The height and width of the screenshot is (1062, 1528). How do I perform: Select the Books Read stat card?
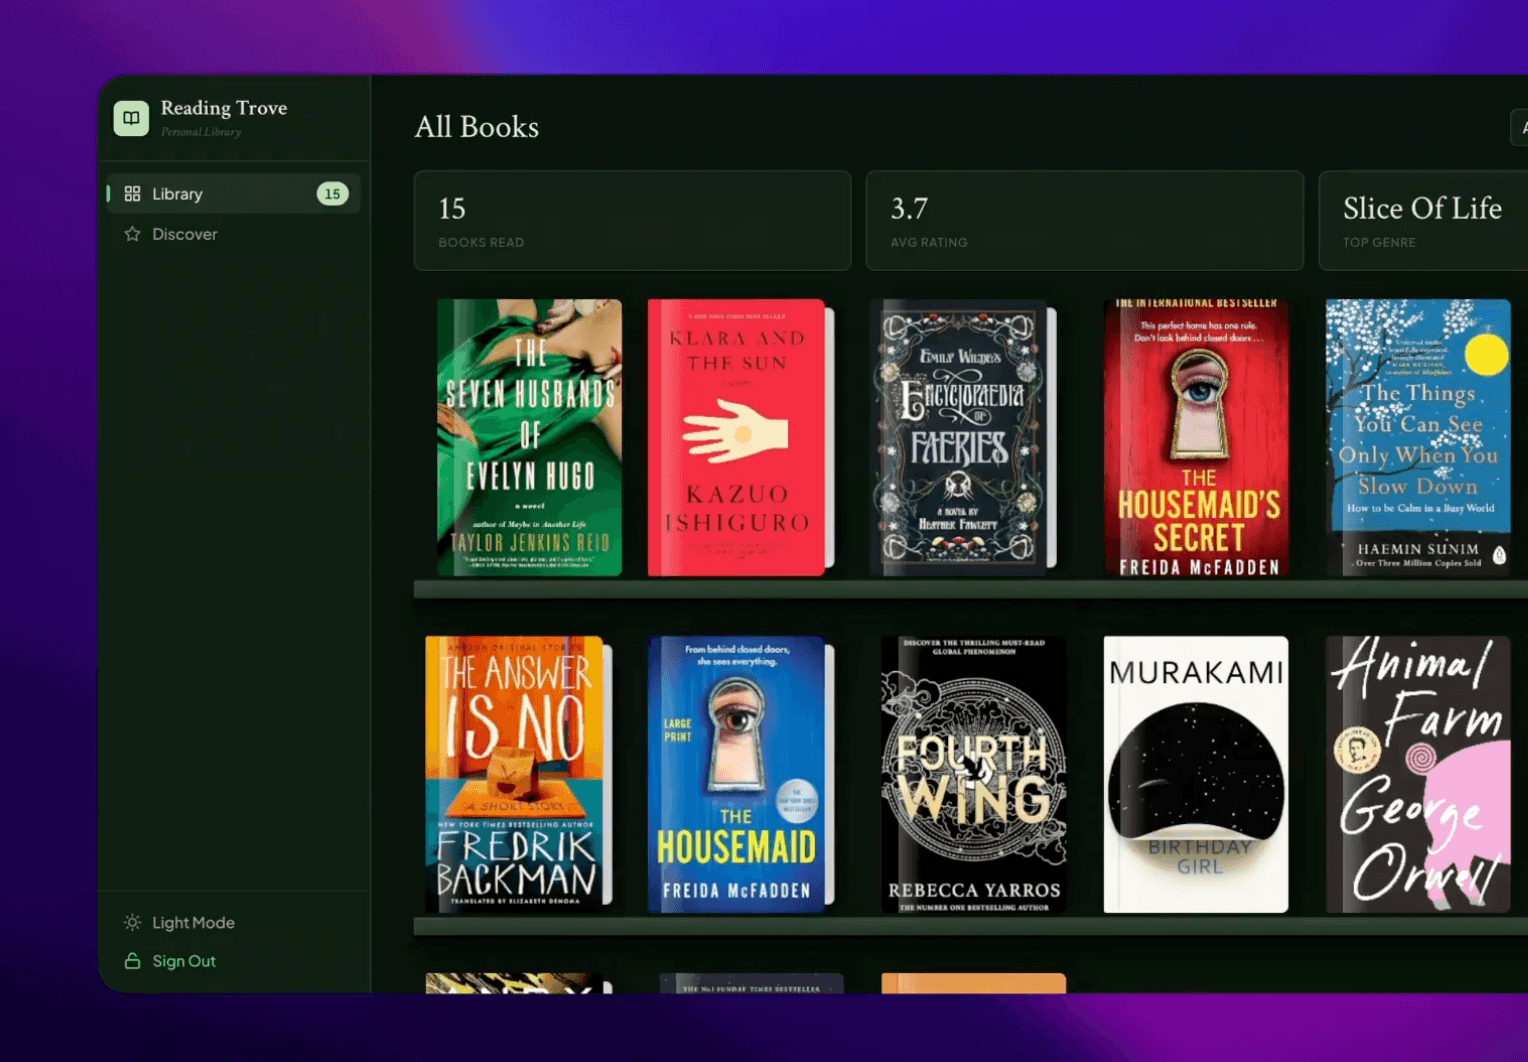pyautogui.click(x=633, y=221)
